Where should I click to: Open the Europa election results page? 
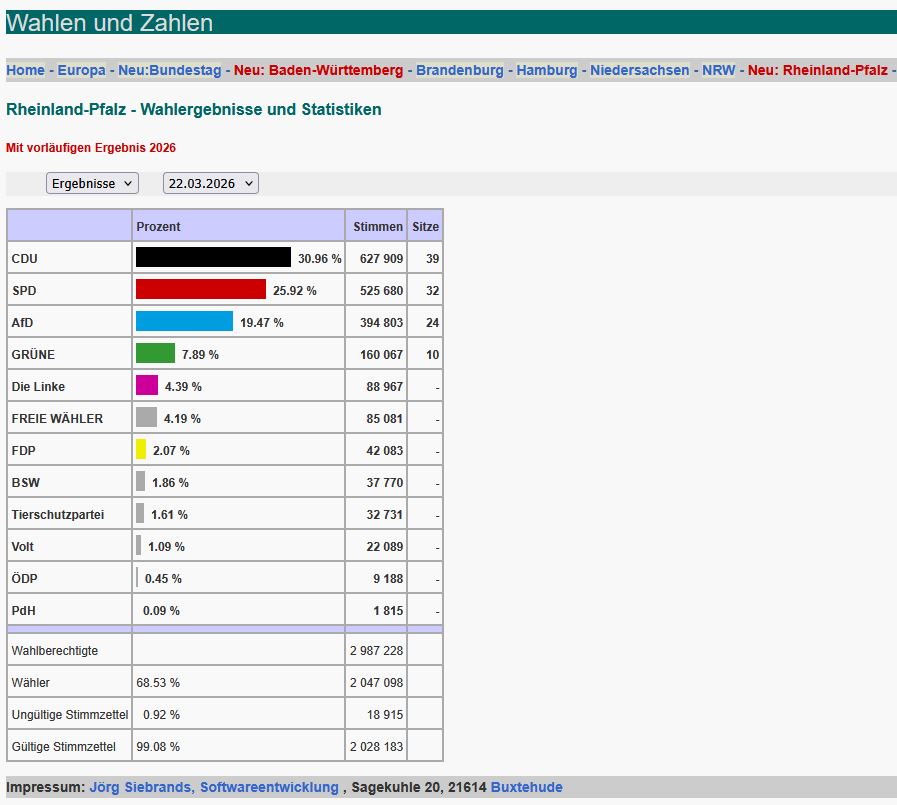tap(80, 70)
